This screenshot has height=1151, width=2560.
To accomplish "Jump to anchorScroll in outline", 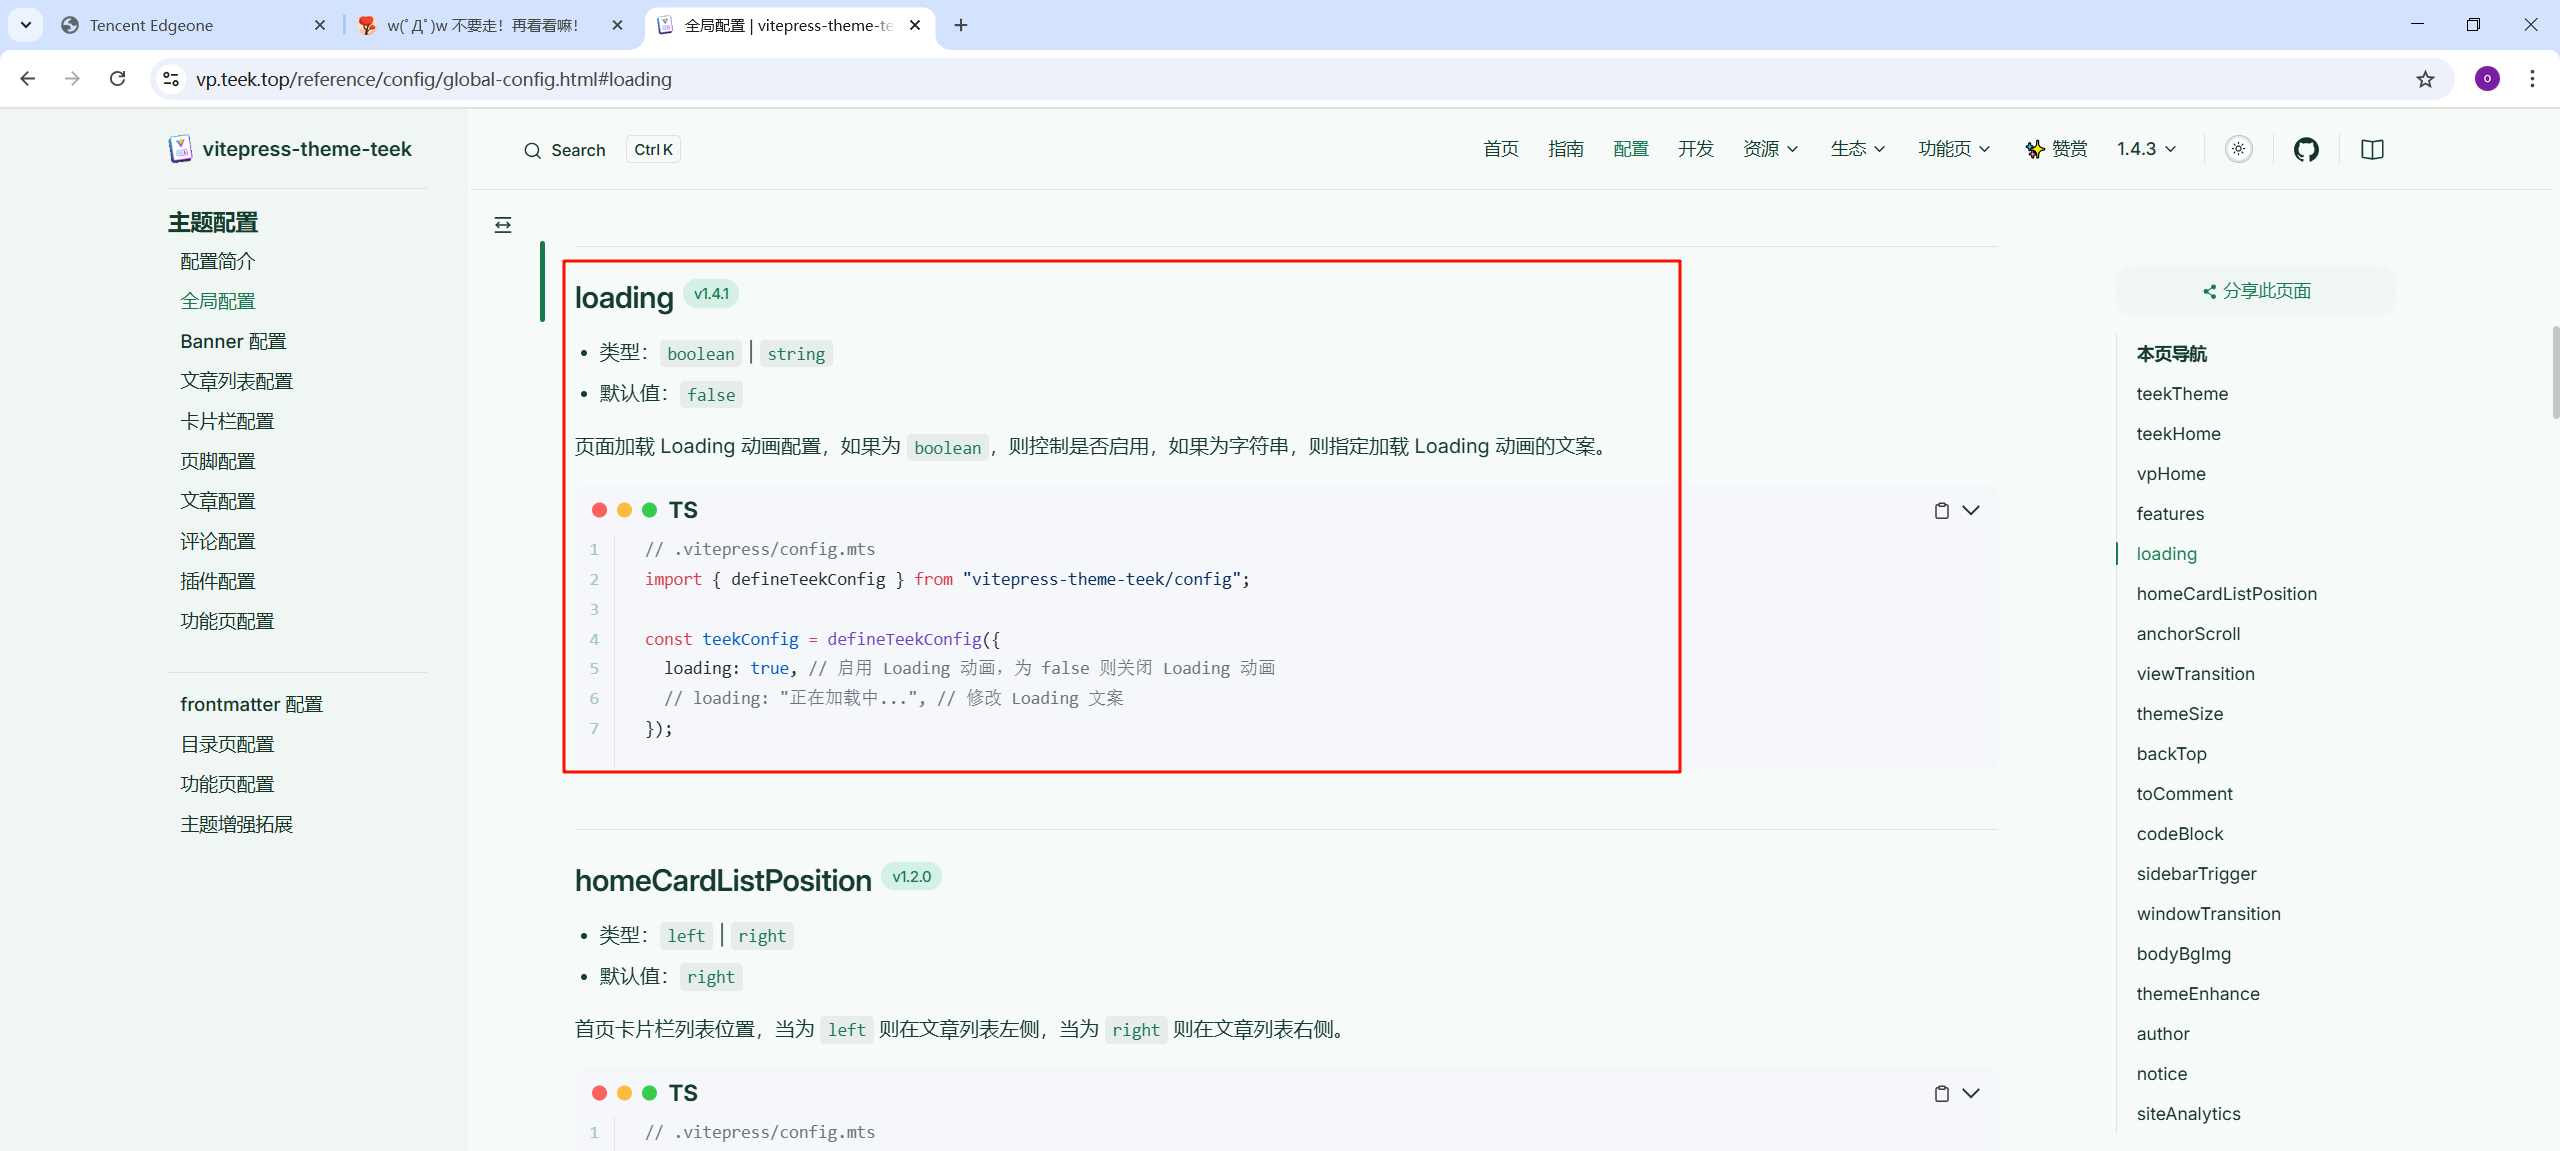I will [2188, 634].
